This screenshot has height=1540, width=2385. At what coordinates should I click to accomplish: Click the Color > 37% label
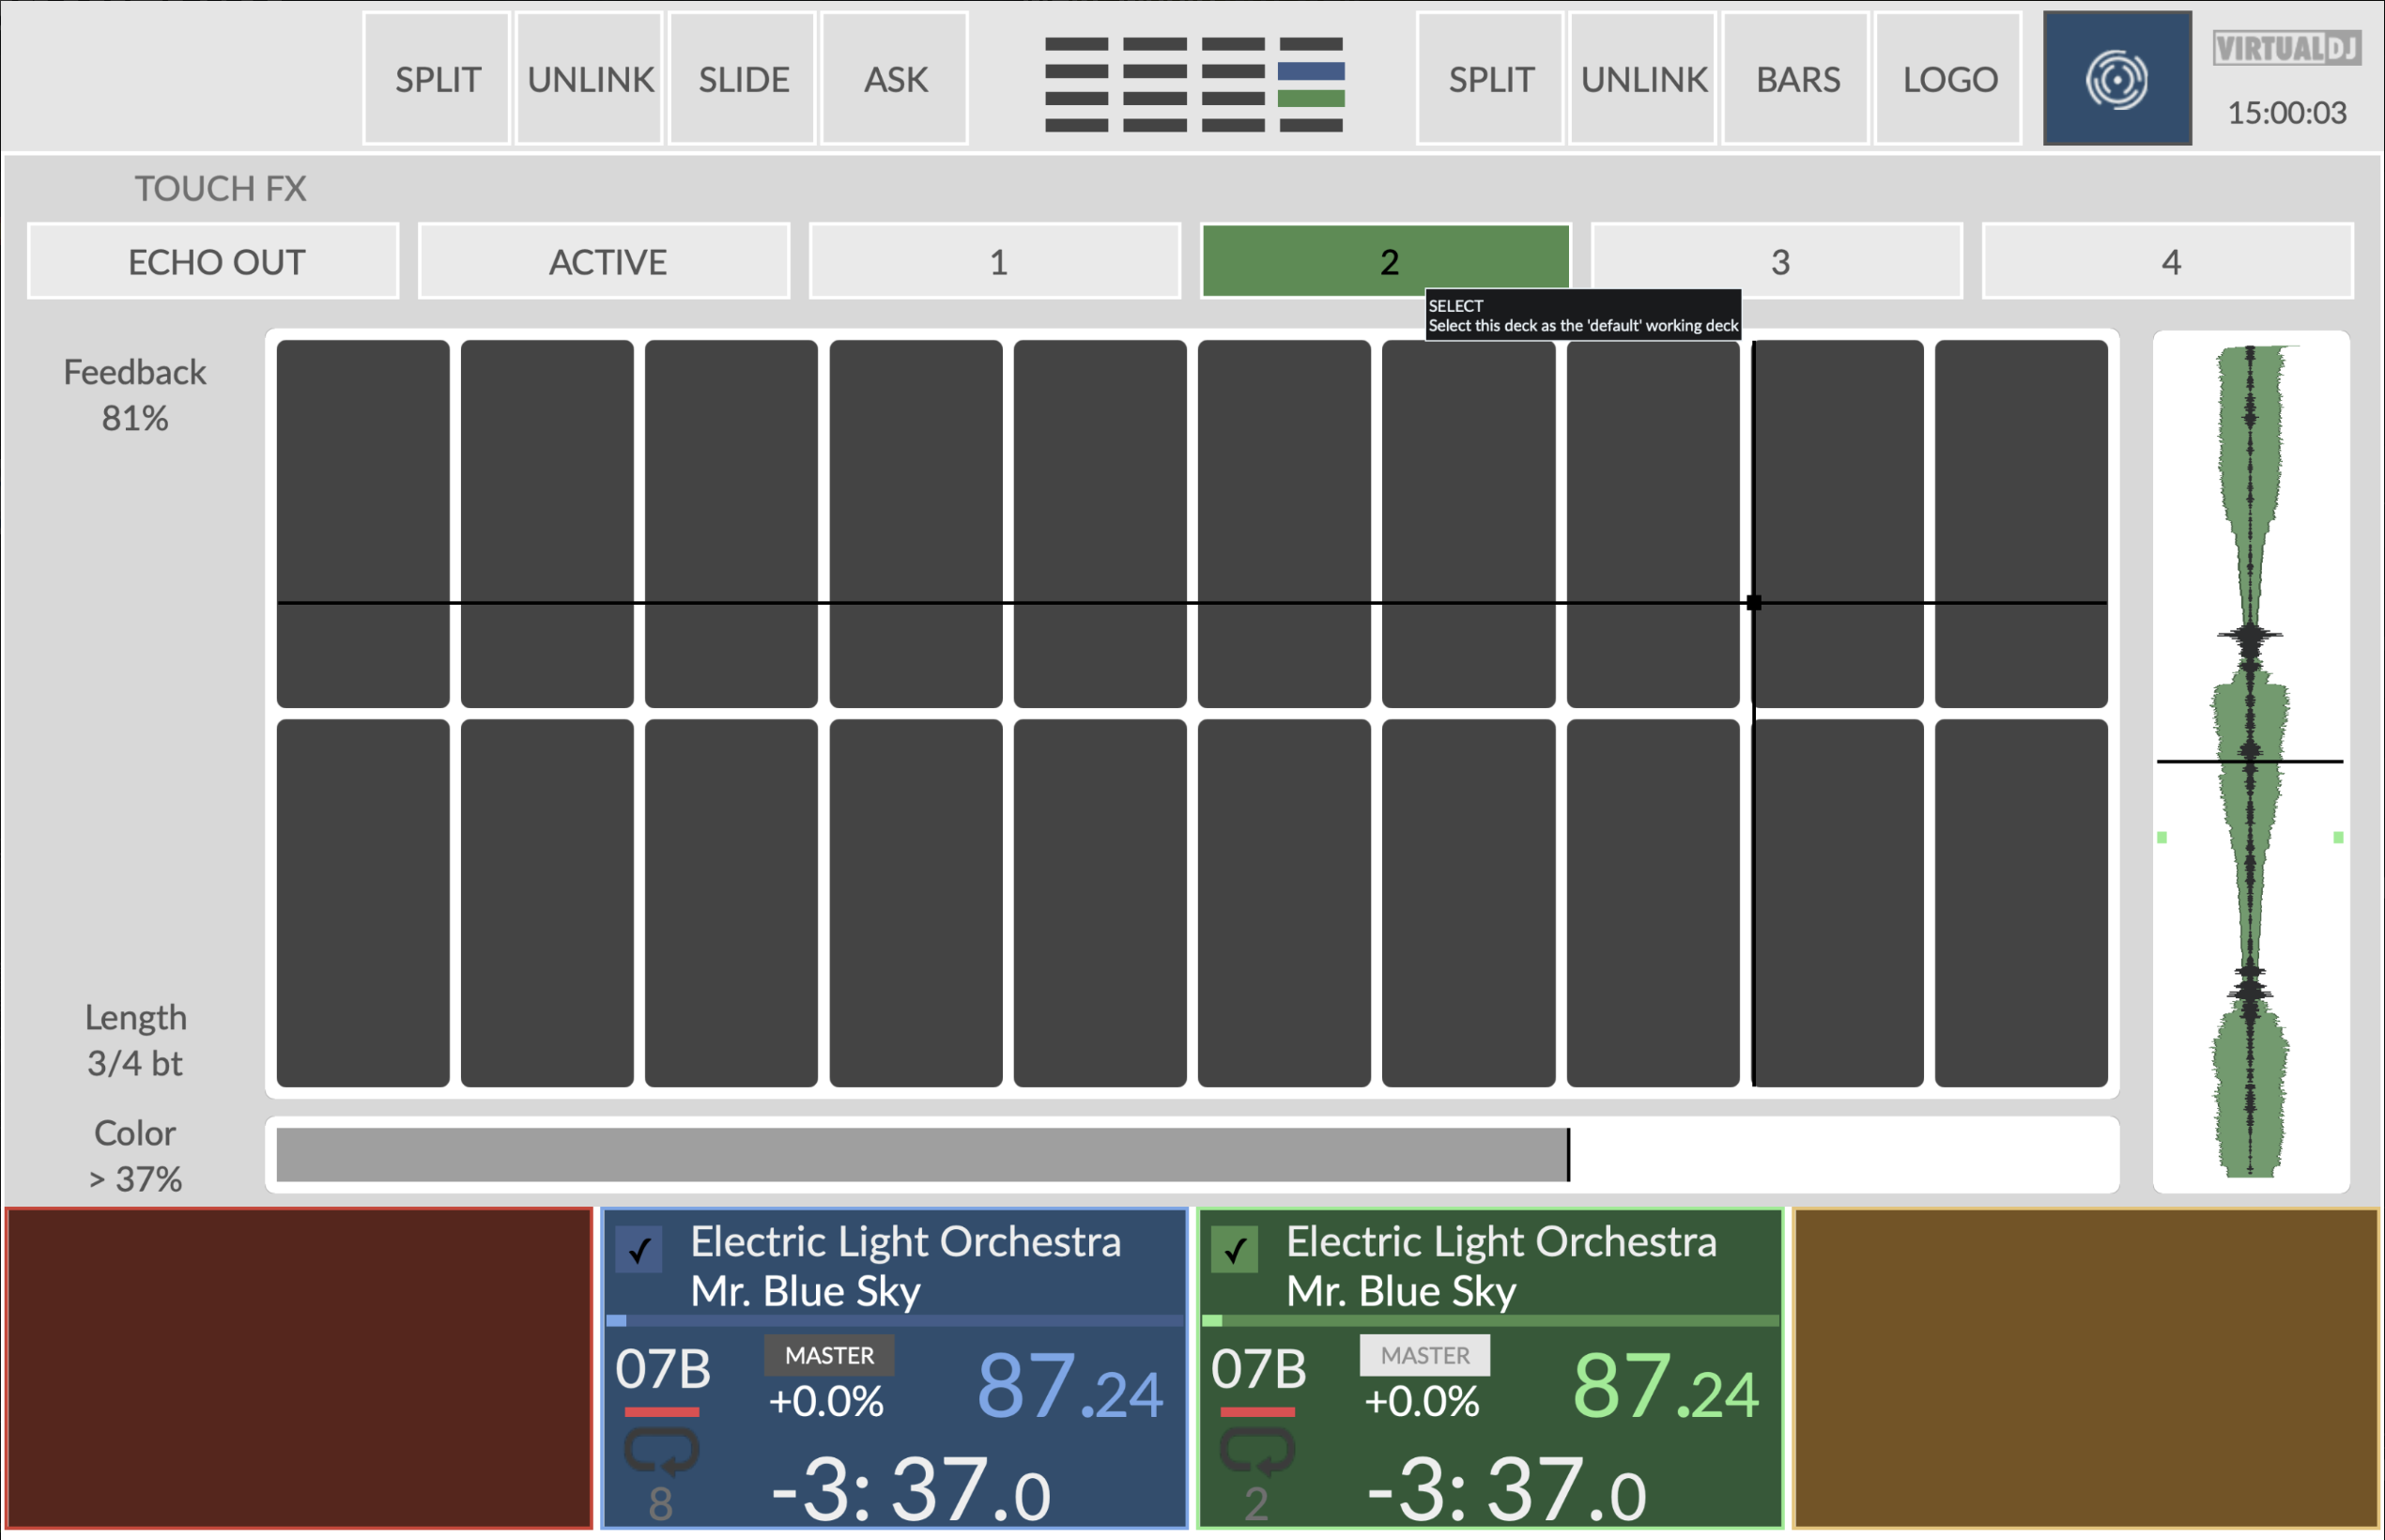pos(135,1156)
